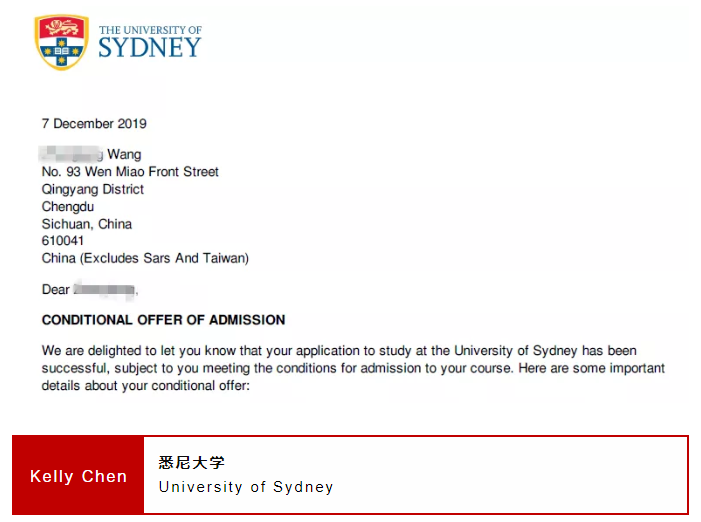Select the Wen Miao Front Street line

(x=130, y=172)
